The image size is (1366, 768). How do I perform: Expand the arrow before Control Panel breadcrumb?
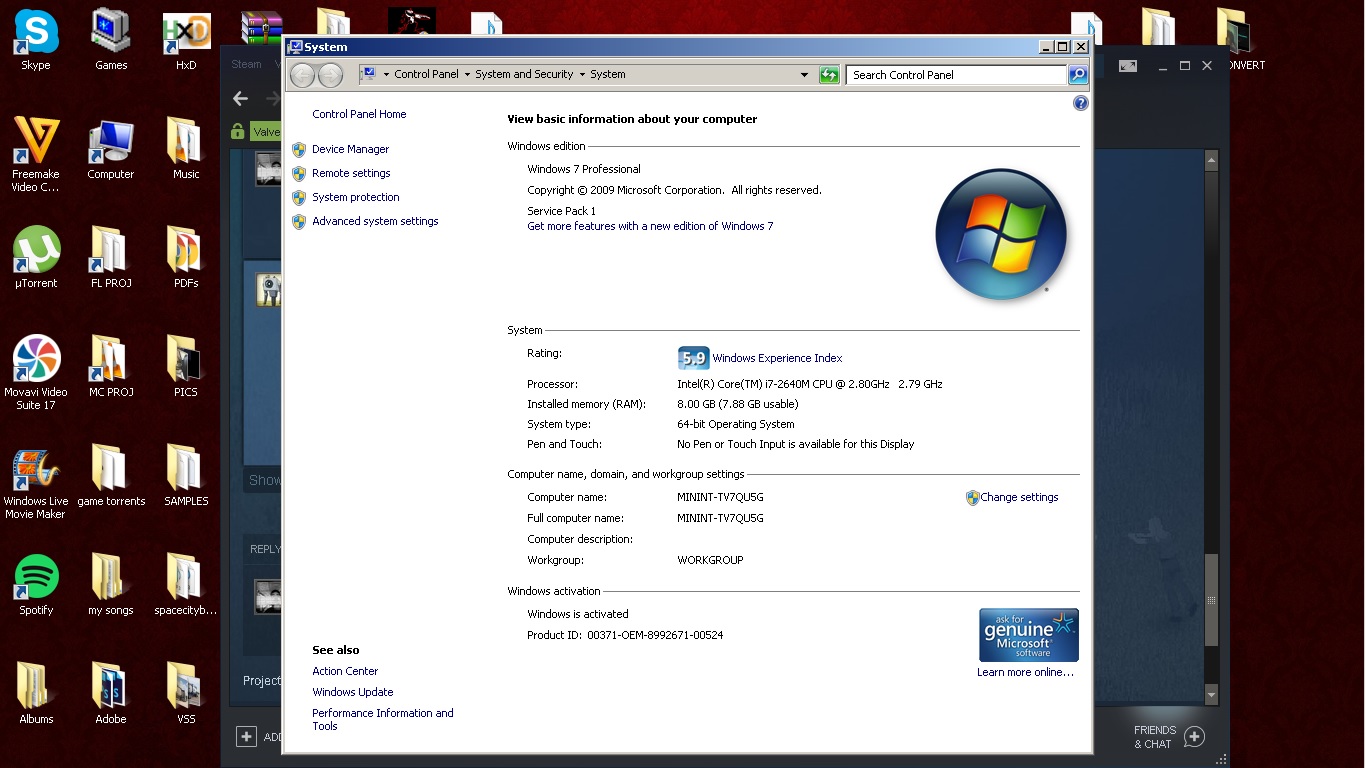coord(386,75)
